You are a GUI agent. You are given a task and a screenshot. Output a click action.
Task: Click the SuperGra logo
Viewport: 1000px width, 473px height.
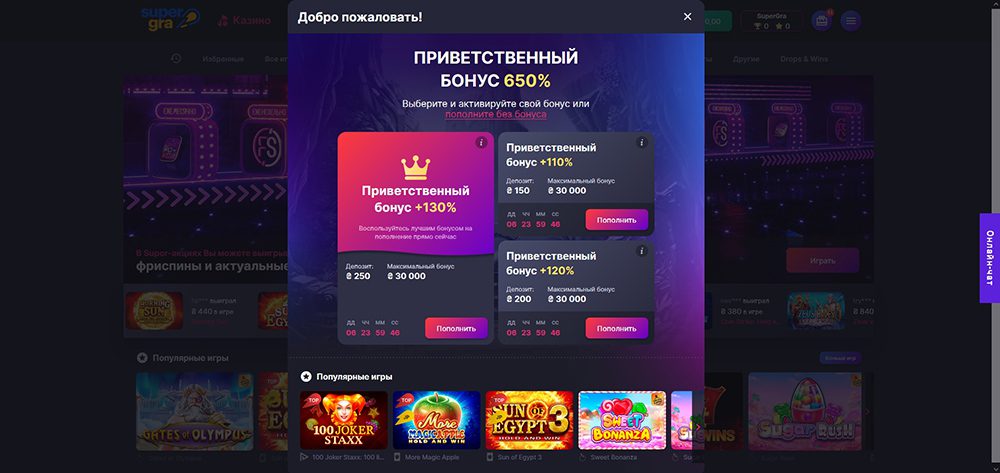(170, 18)
